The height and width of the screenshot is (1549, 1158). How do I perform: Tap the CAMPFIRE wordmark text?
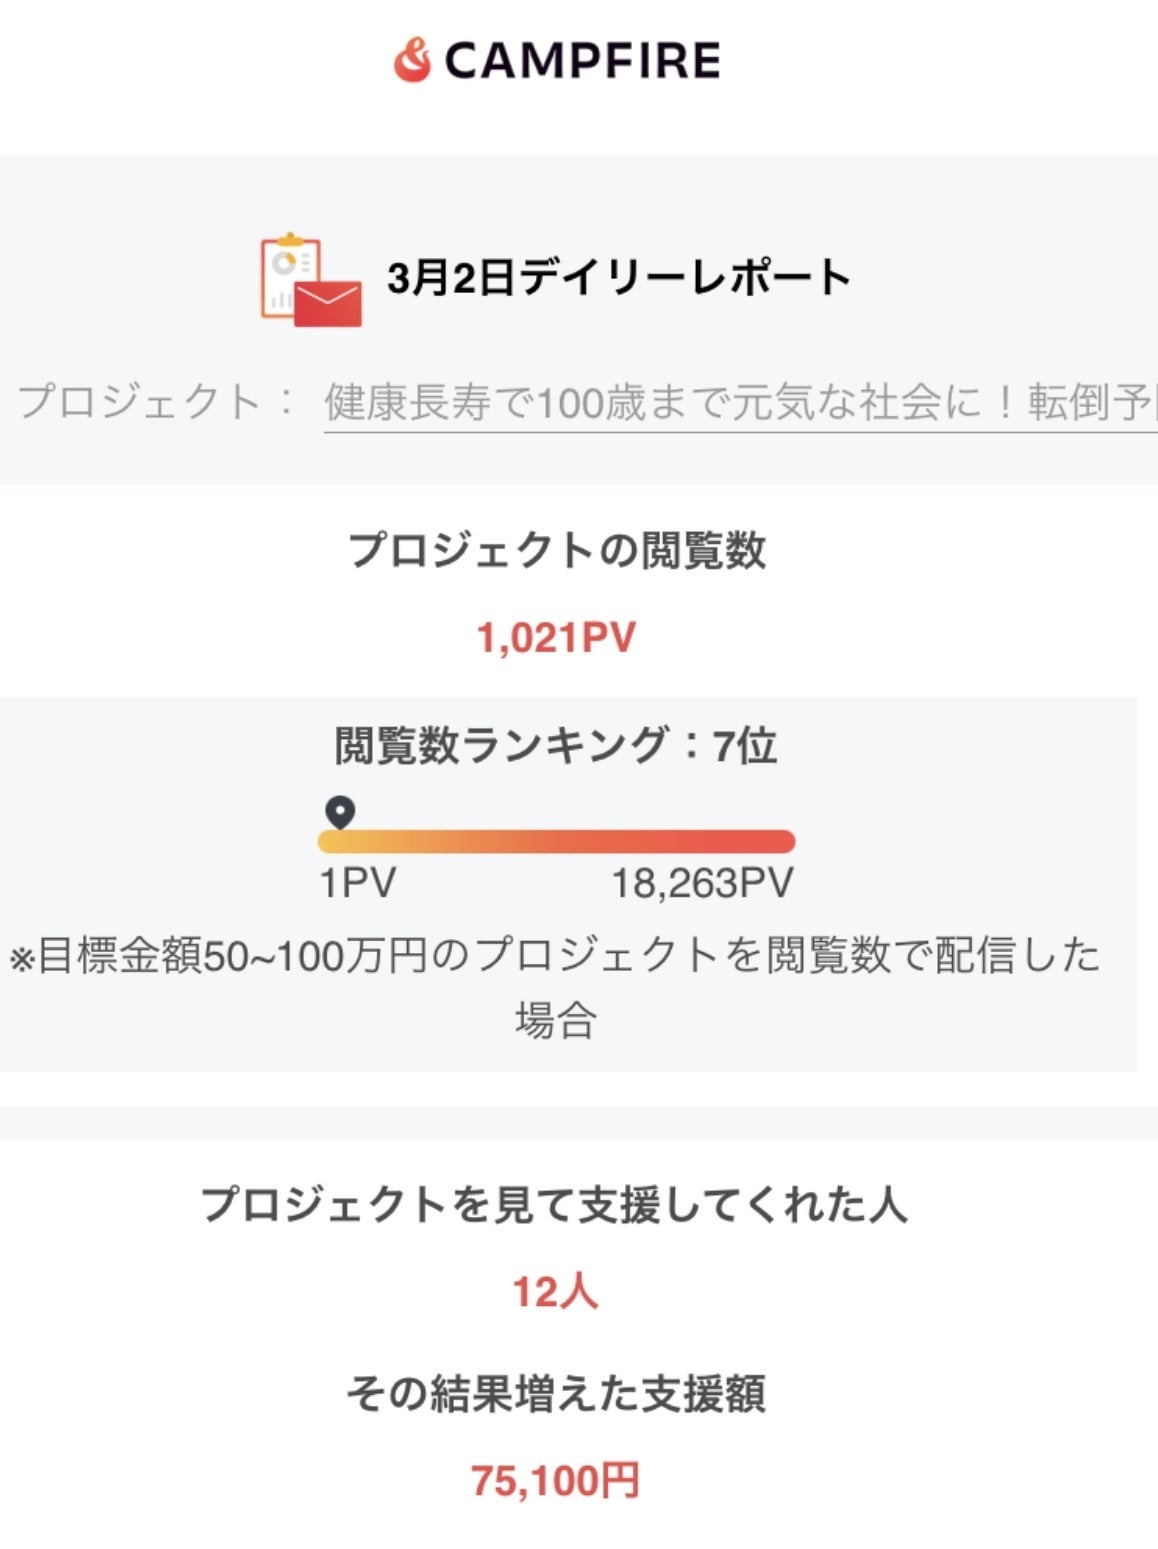tap(582, 61)
